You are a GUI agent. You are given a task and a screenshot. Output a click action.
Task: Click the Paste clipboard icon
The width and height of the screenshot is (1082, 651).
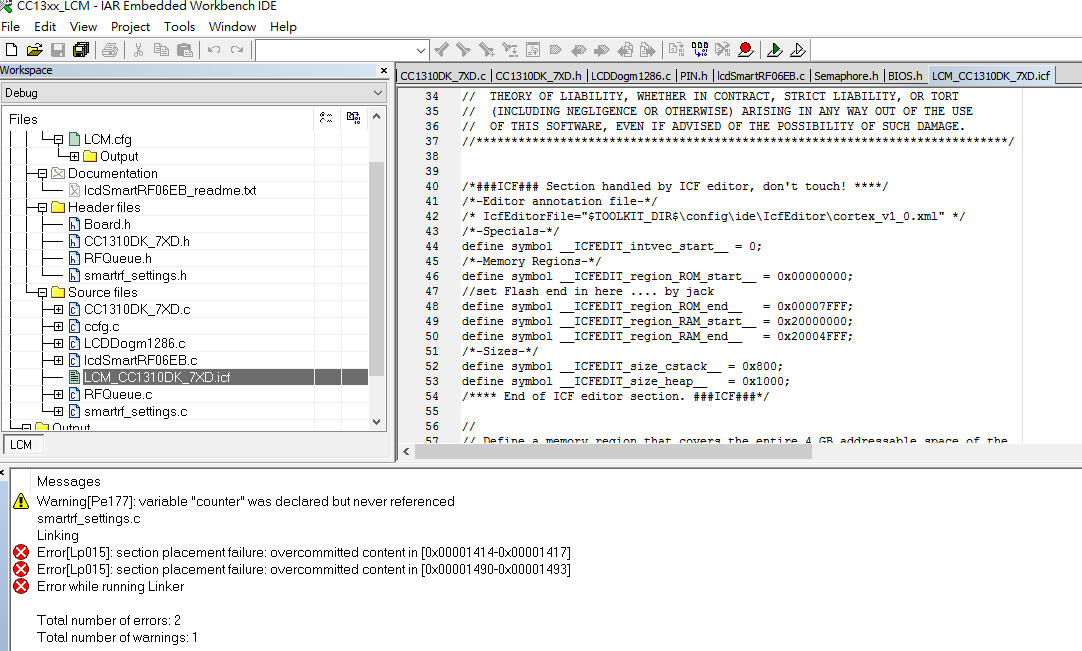(184, 50)
